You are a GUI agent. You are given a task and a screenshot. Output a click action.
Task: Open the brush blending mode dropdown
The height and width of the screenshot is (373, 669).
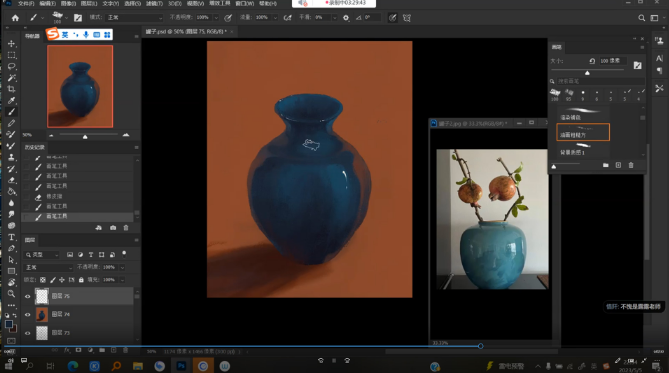point(134,17)
